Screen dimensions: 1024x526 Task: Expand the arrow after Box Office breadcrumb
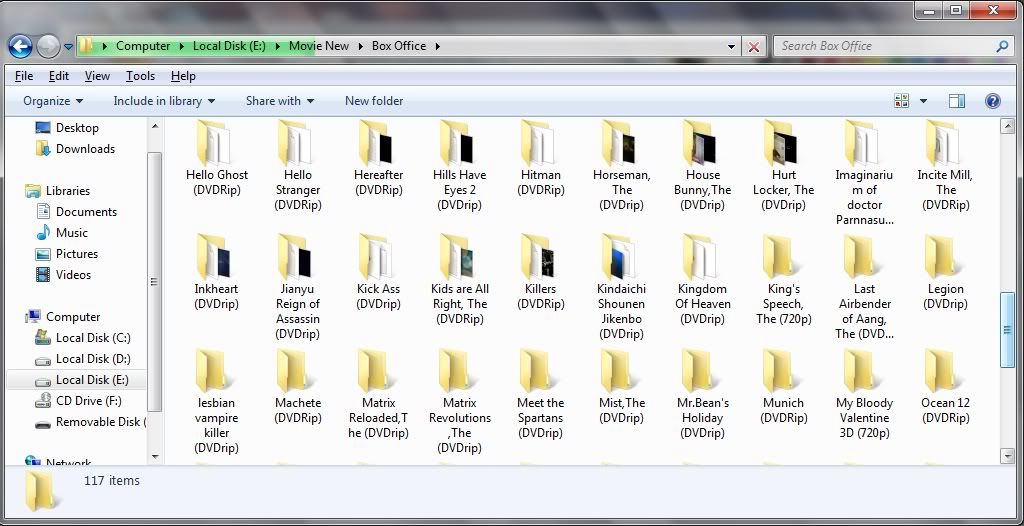pyautogui.click(x=437, y=46)
